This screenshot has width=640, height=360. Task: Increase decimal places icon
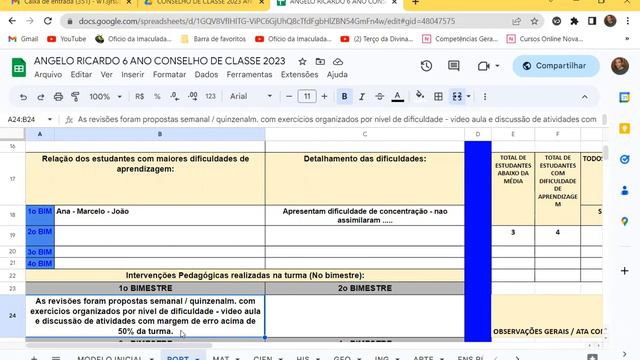(193, 97)
